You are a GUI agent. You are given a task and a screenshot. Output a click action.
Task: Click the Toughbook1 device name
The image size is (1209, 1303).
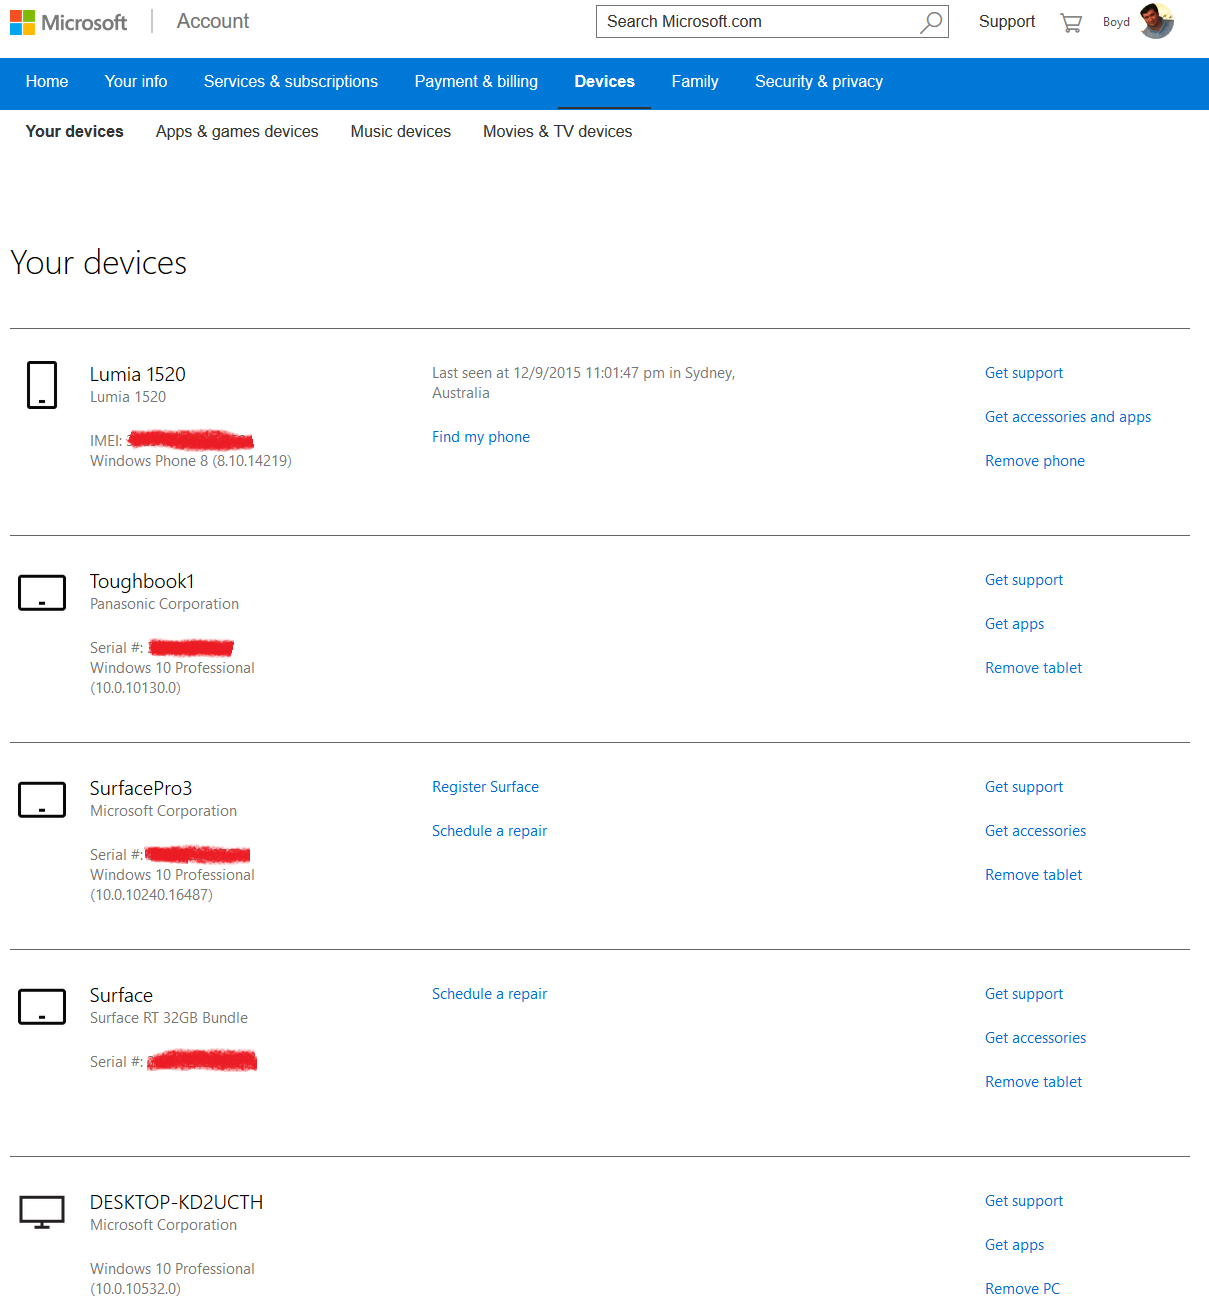pos(142,581)
